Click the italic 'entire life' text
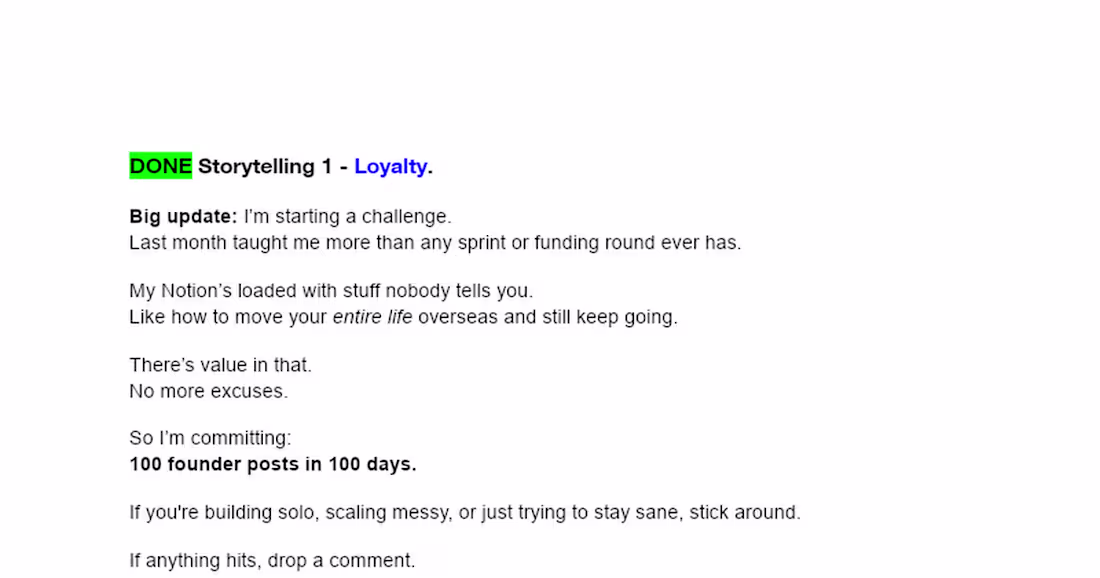This screenshot has height=578, width=1100. coord(372,318)
